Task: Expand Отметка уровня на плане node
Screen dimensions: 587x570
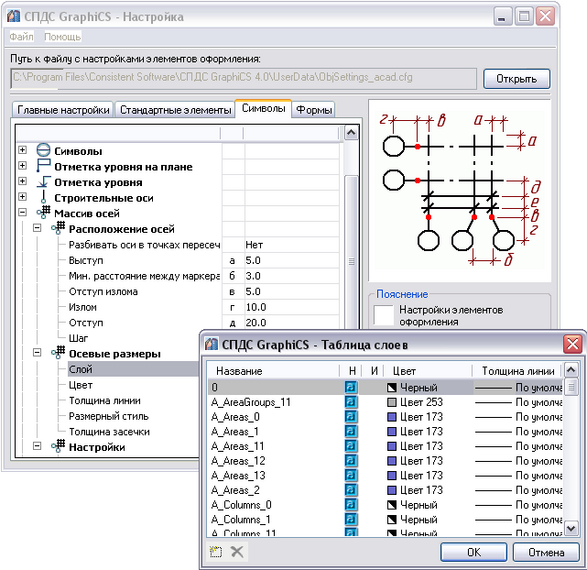Action: pos(22,165)
